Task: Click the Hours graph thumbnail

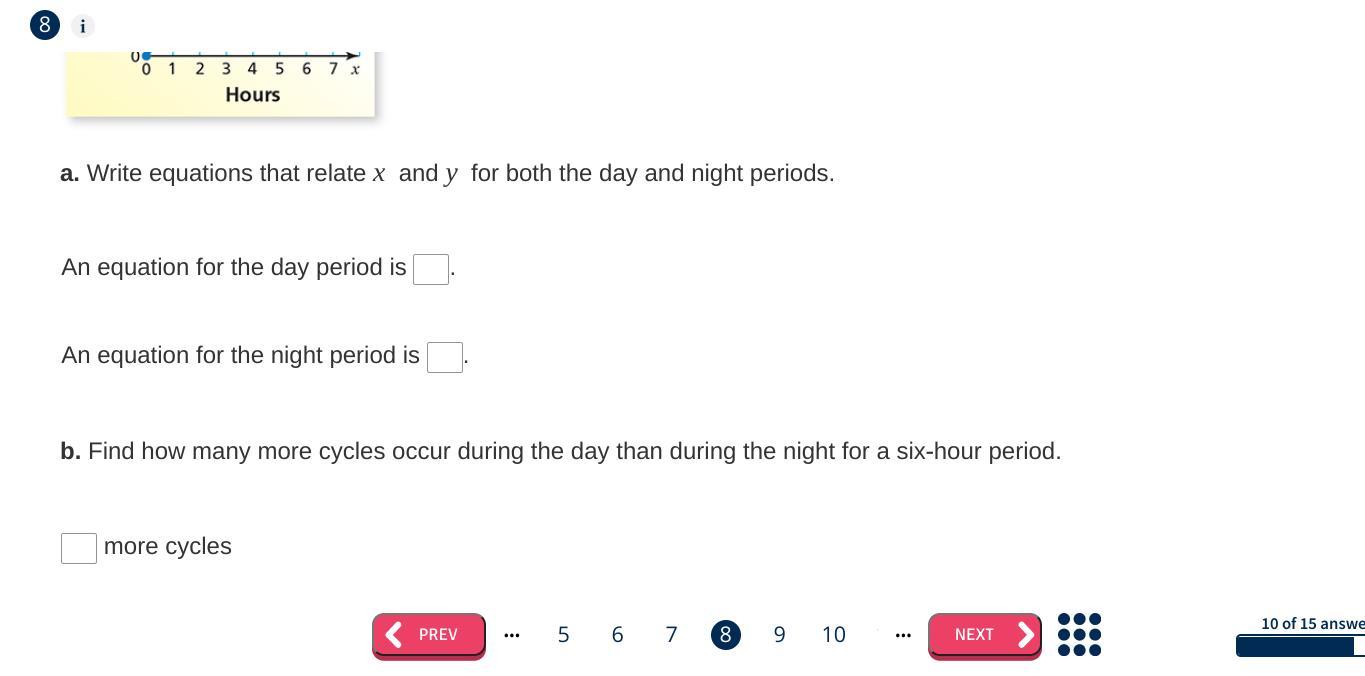Action: (221, 83)
